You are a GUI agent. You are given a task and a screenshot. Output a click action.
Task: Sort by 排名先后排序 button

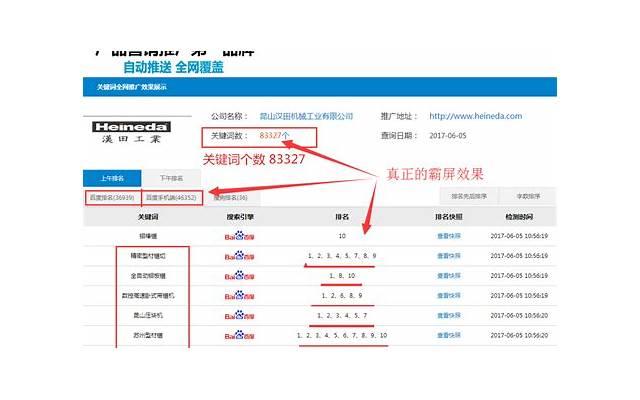[x=469, y=196]
